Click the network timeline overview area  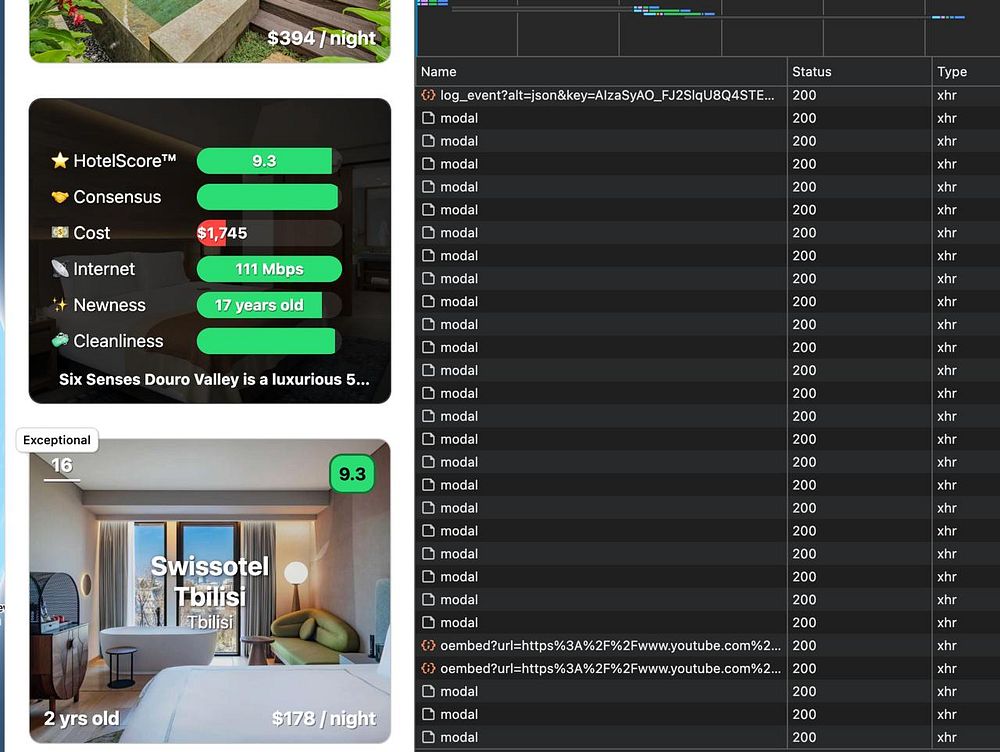pyautogui.click(x=707, y=28)
